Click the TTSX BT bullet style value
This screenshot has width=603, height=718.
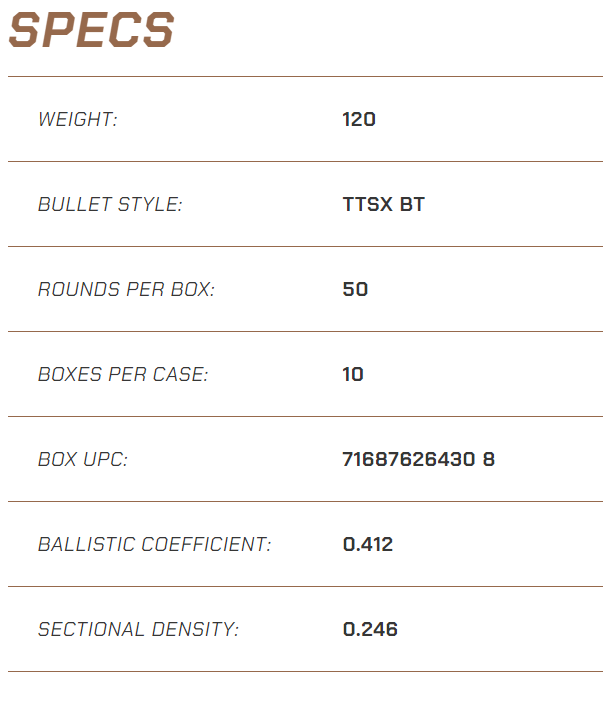(x=384, y=204)
